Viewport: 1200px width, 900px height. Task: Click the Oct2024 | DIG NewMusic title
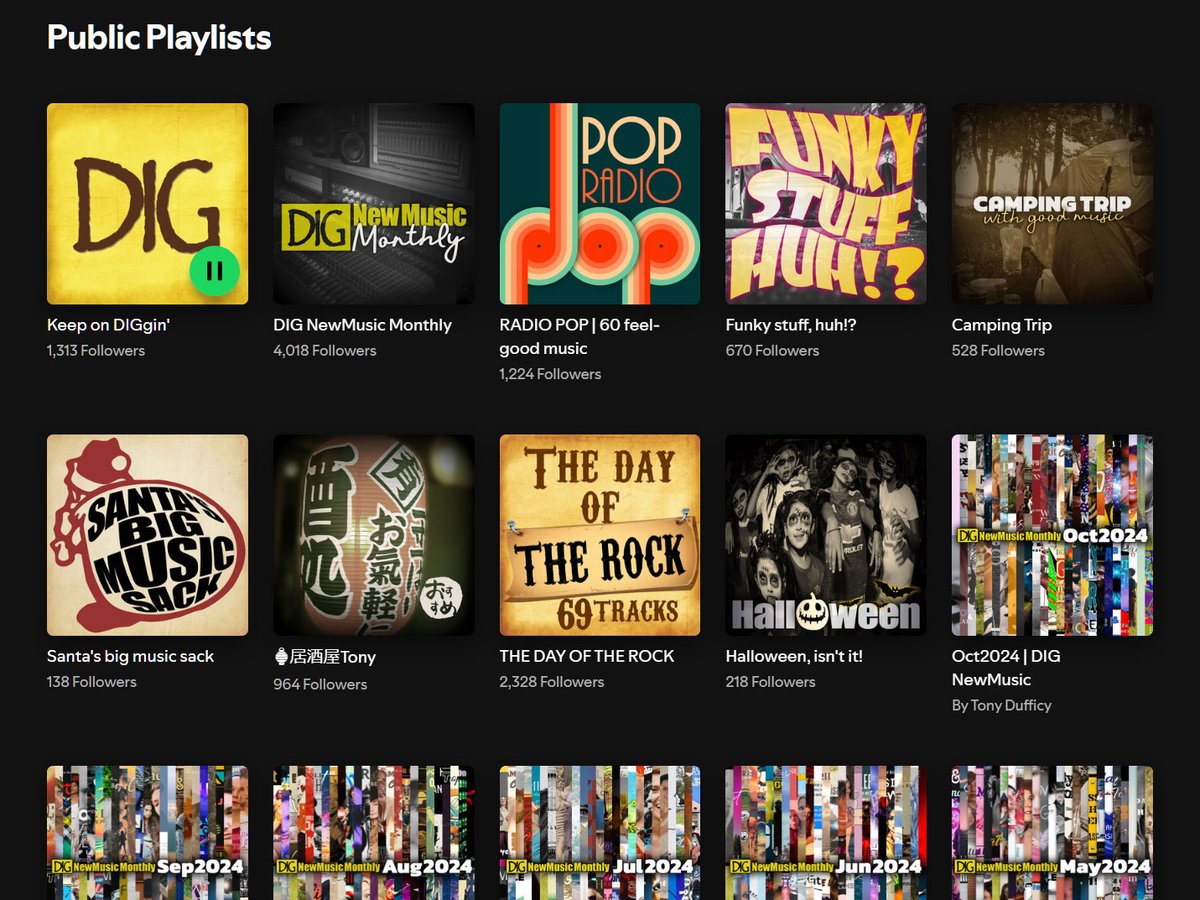(1006, 668)
